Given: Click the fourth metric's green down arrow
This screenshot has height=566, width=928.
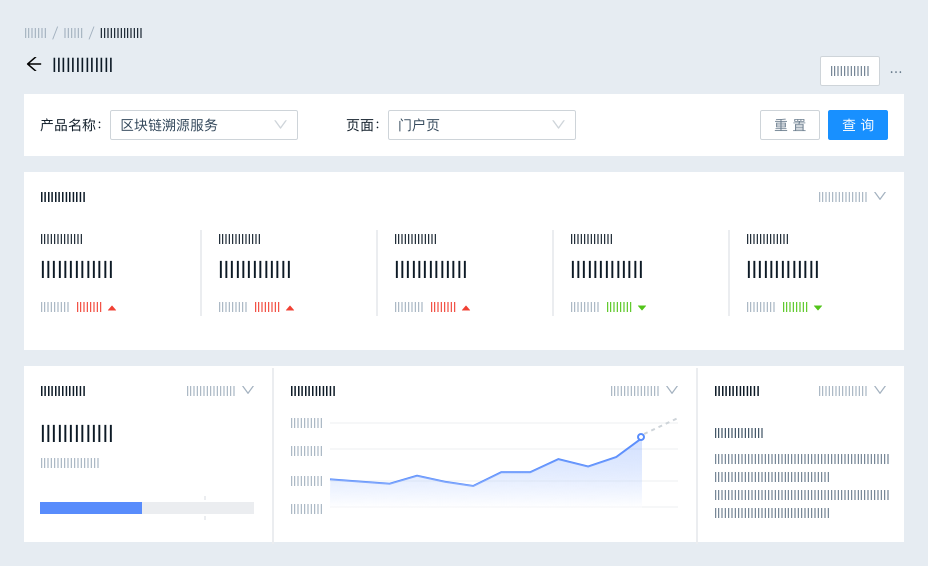Looking at the screenshot, I should tap(642, 308).
